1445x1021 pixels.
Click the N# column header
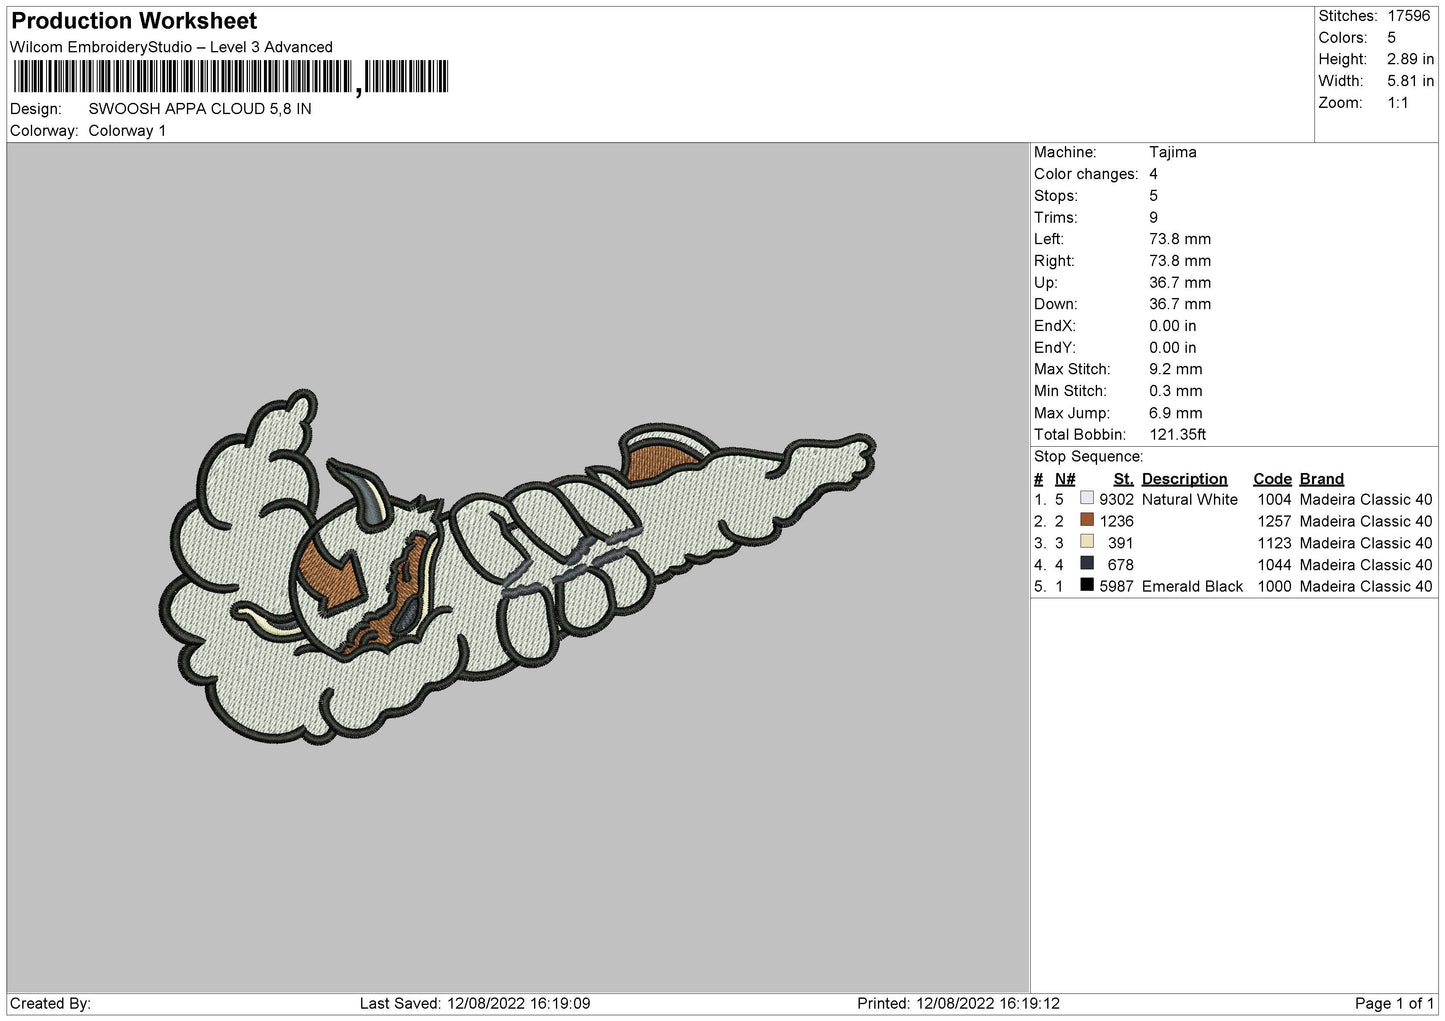(x=1065, y=479)
